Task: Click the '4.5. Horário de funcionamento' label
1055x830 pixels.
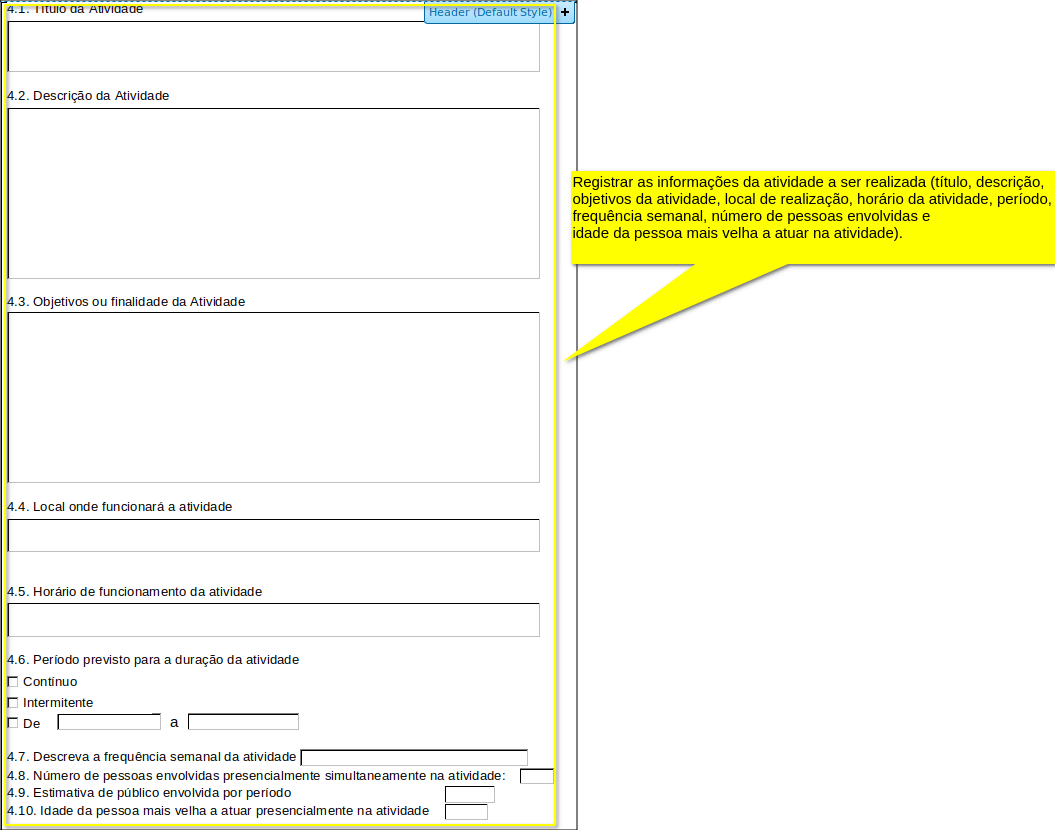Action: pos(135,591)
